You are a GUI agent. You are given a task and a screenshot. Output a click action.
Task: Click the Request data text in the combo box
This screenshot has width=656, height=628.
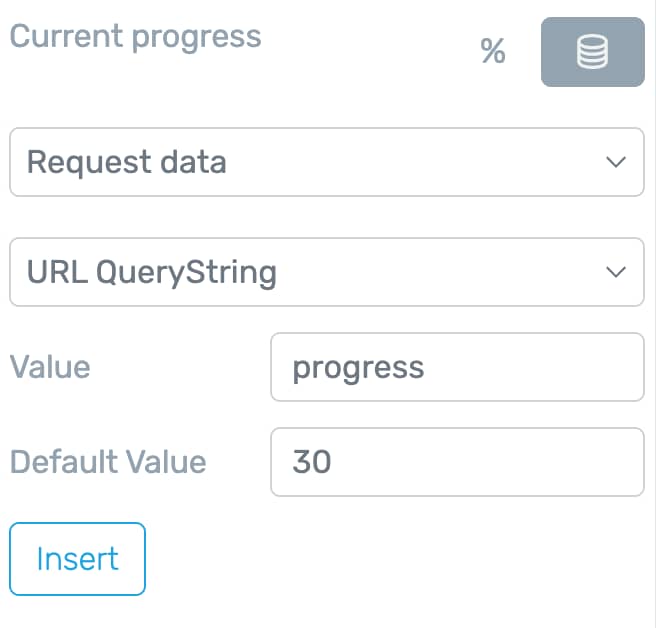point(127,162)
